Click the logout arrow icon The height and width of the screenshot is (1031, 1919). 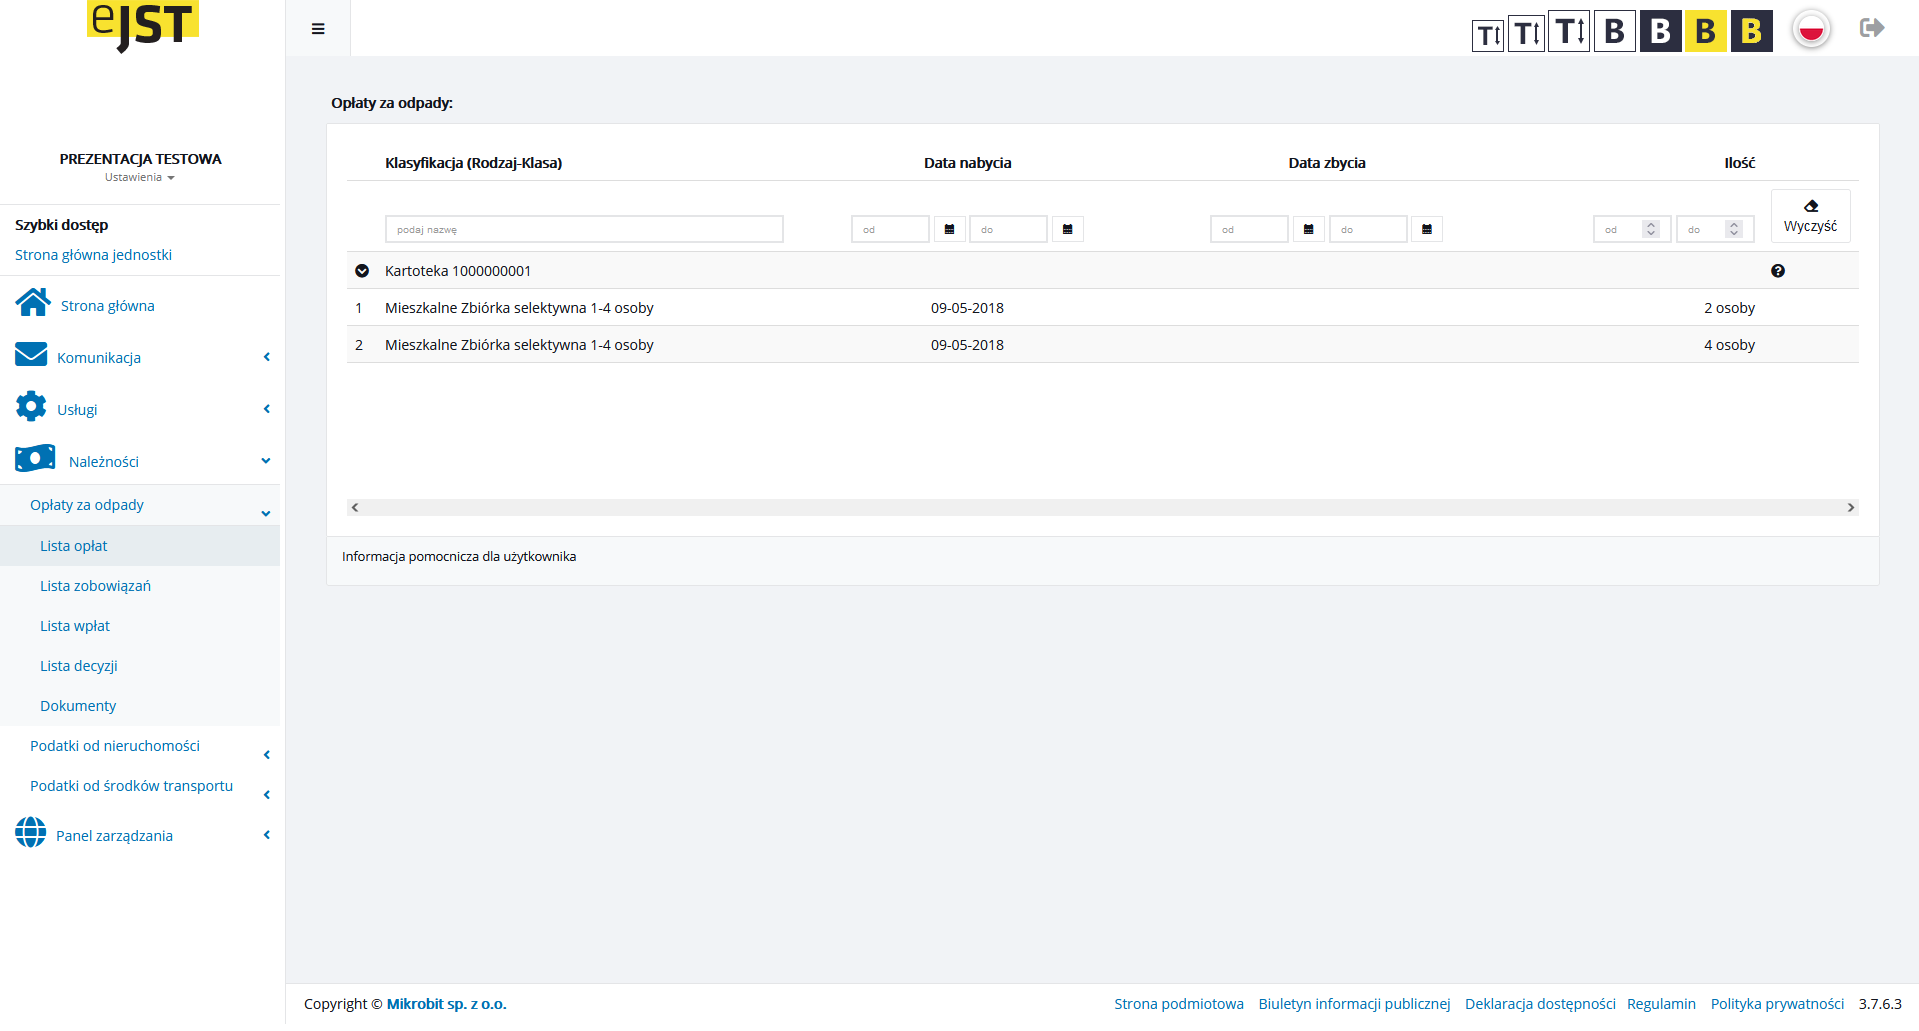point(1871,28)
